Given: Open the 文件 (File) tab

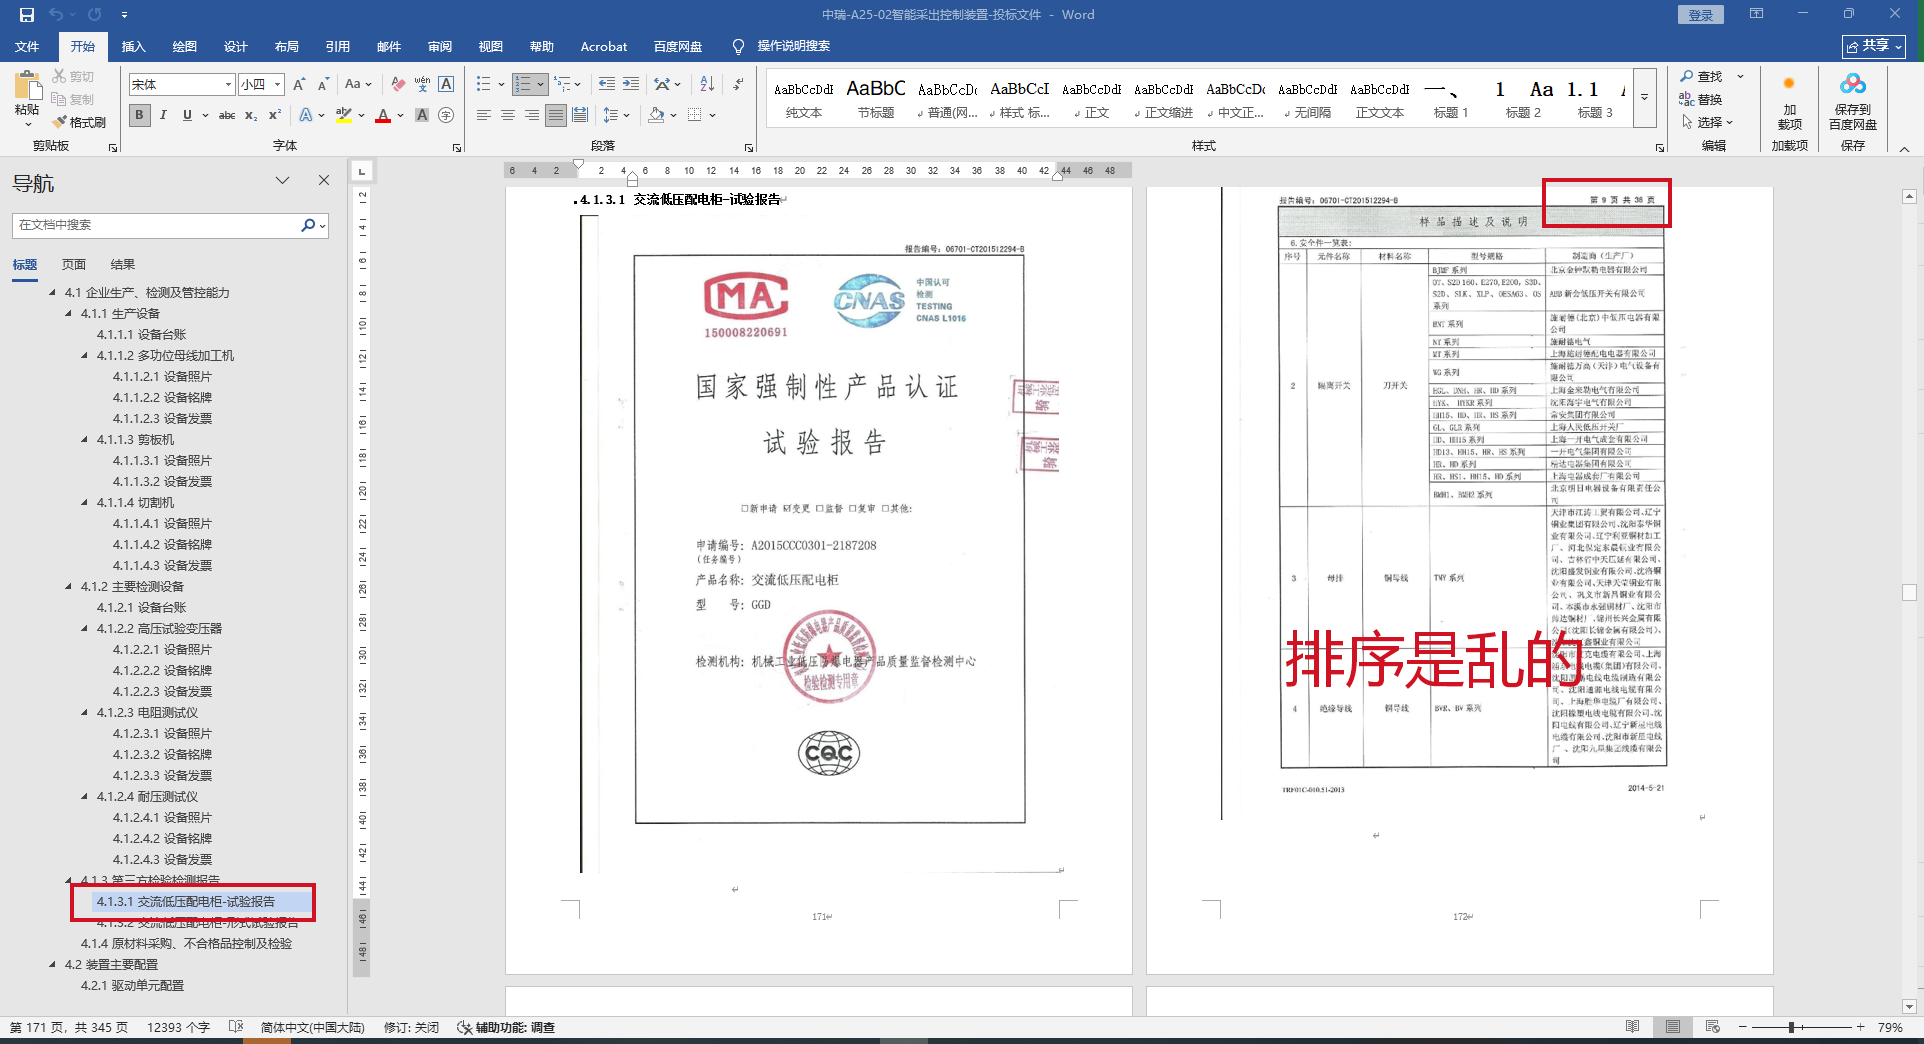Looking at the screenshot, I should [27, 46].
